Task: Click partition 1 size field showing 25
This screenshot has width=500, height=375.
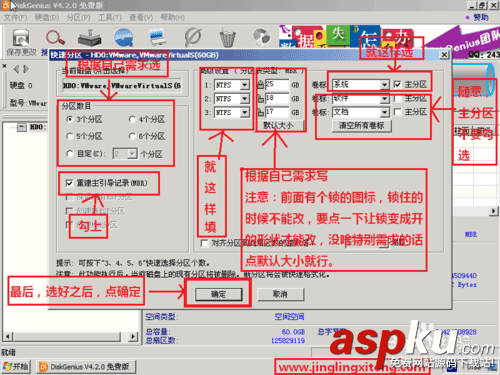Action: 277,85
